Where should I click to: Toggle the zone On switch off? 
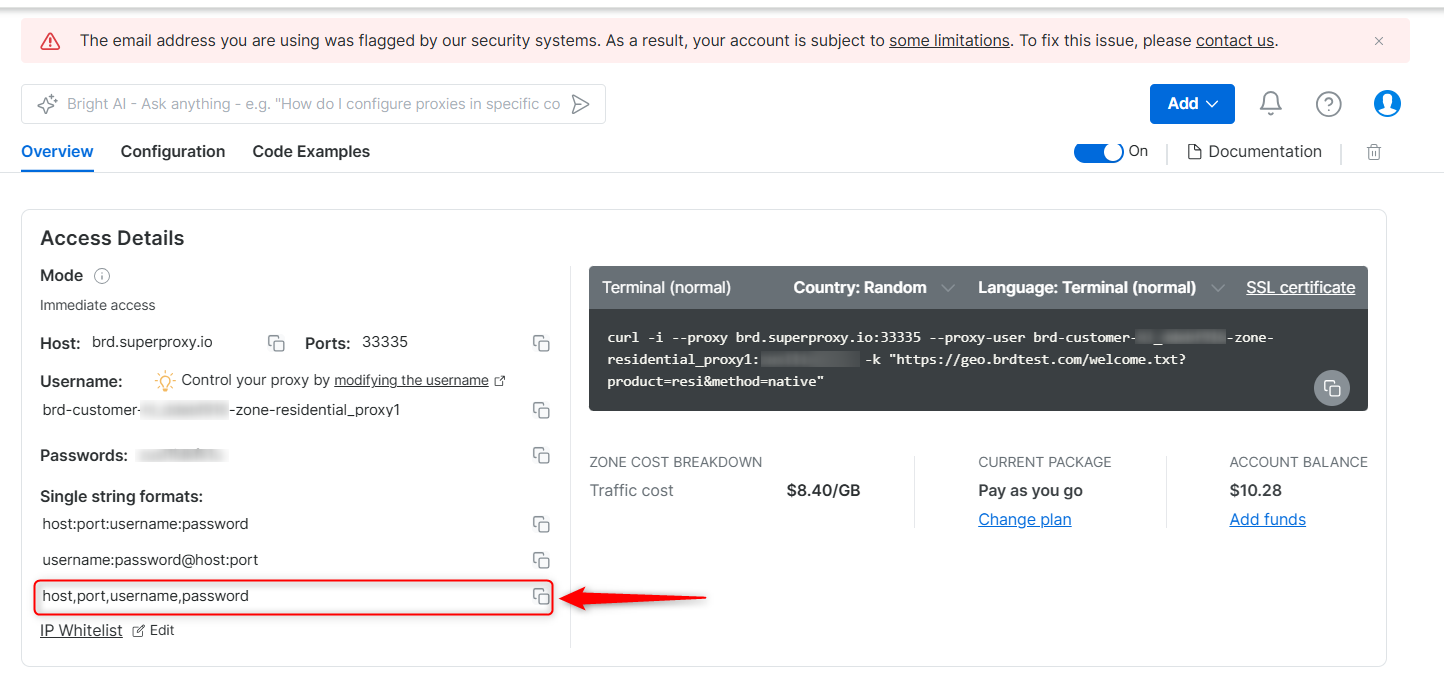coord(1099,152)
